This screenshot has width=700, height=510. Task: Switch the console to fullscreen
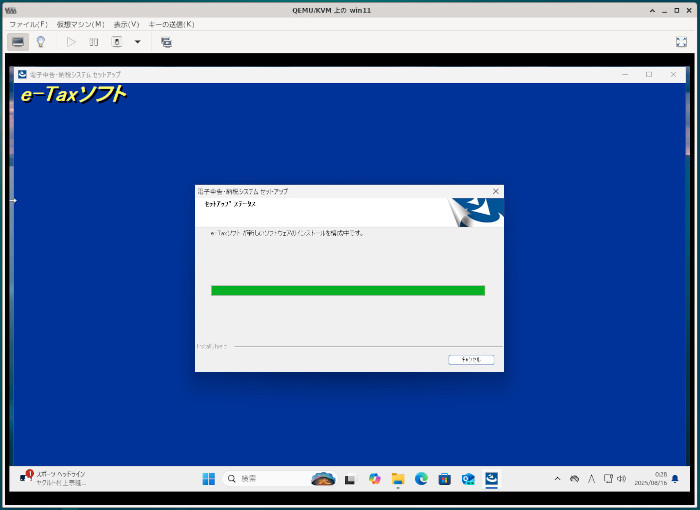coord(681,42)
